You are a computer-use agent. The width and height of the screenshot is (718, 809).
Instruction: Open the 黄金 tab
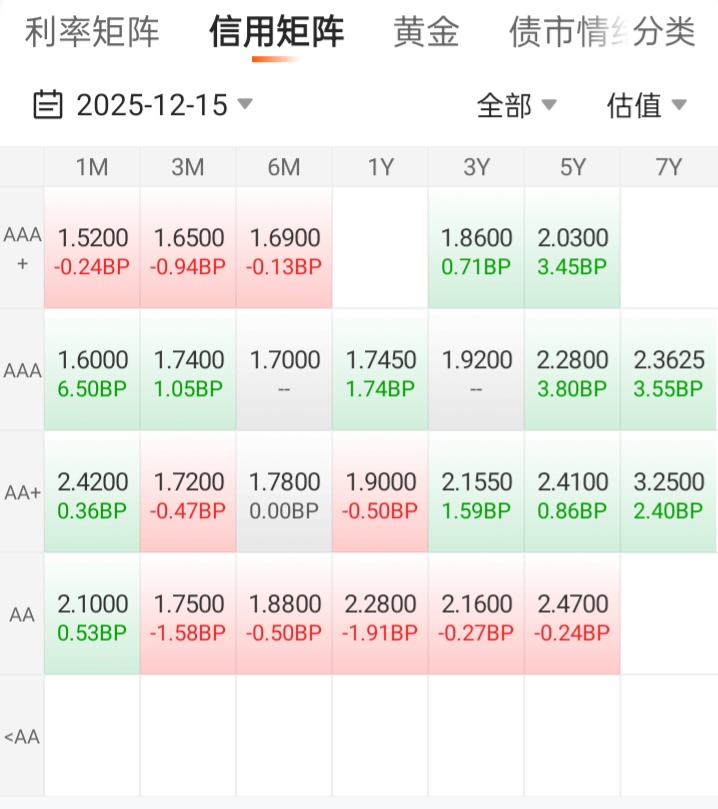(x=426, y=33)
